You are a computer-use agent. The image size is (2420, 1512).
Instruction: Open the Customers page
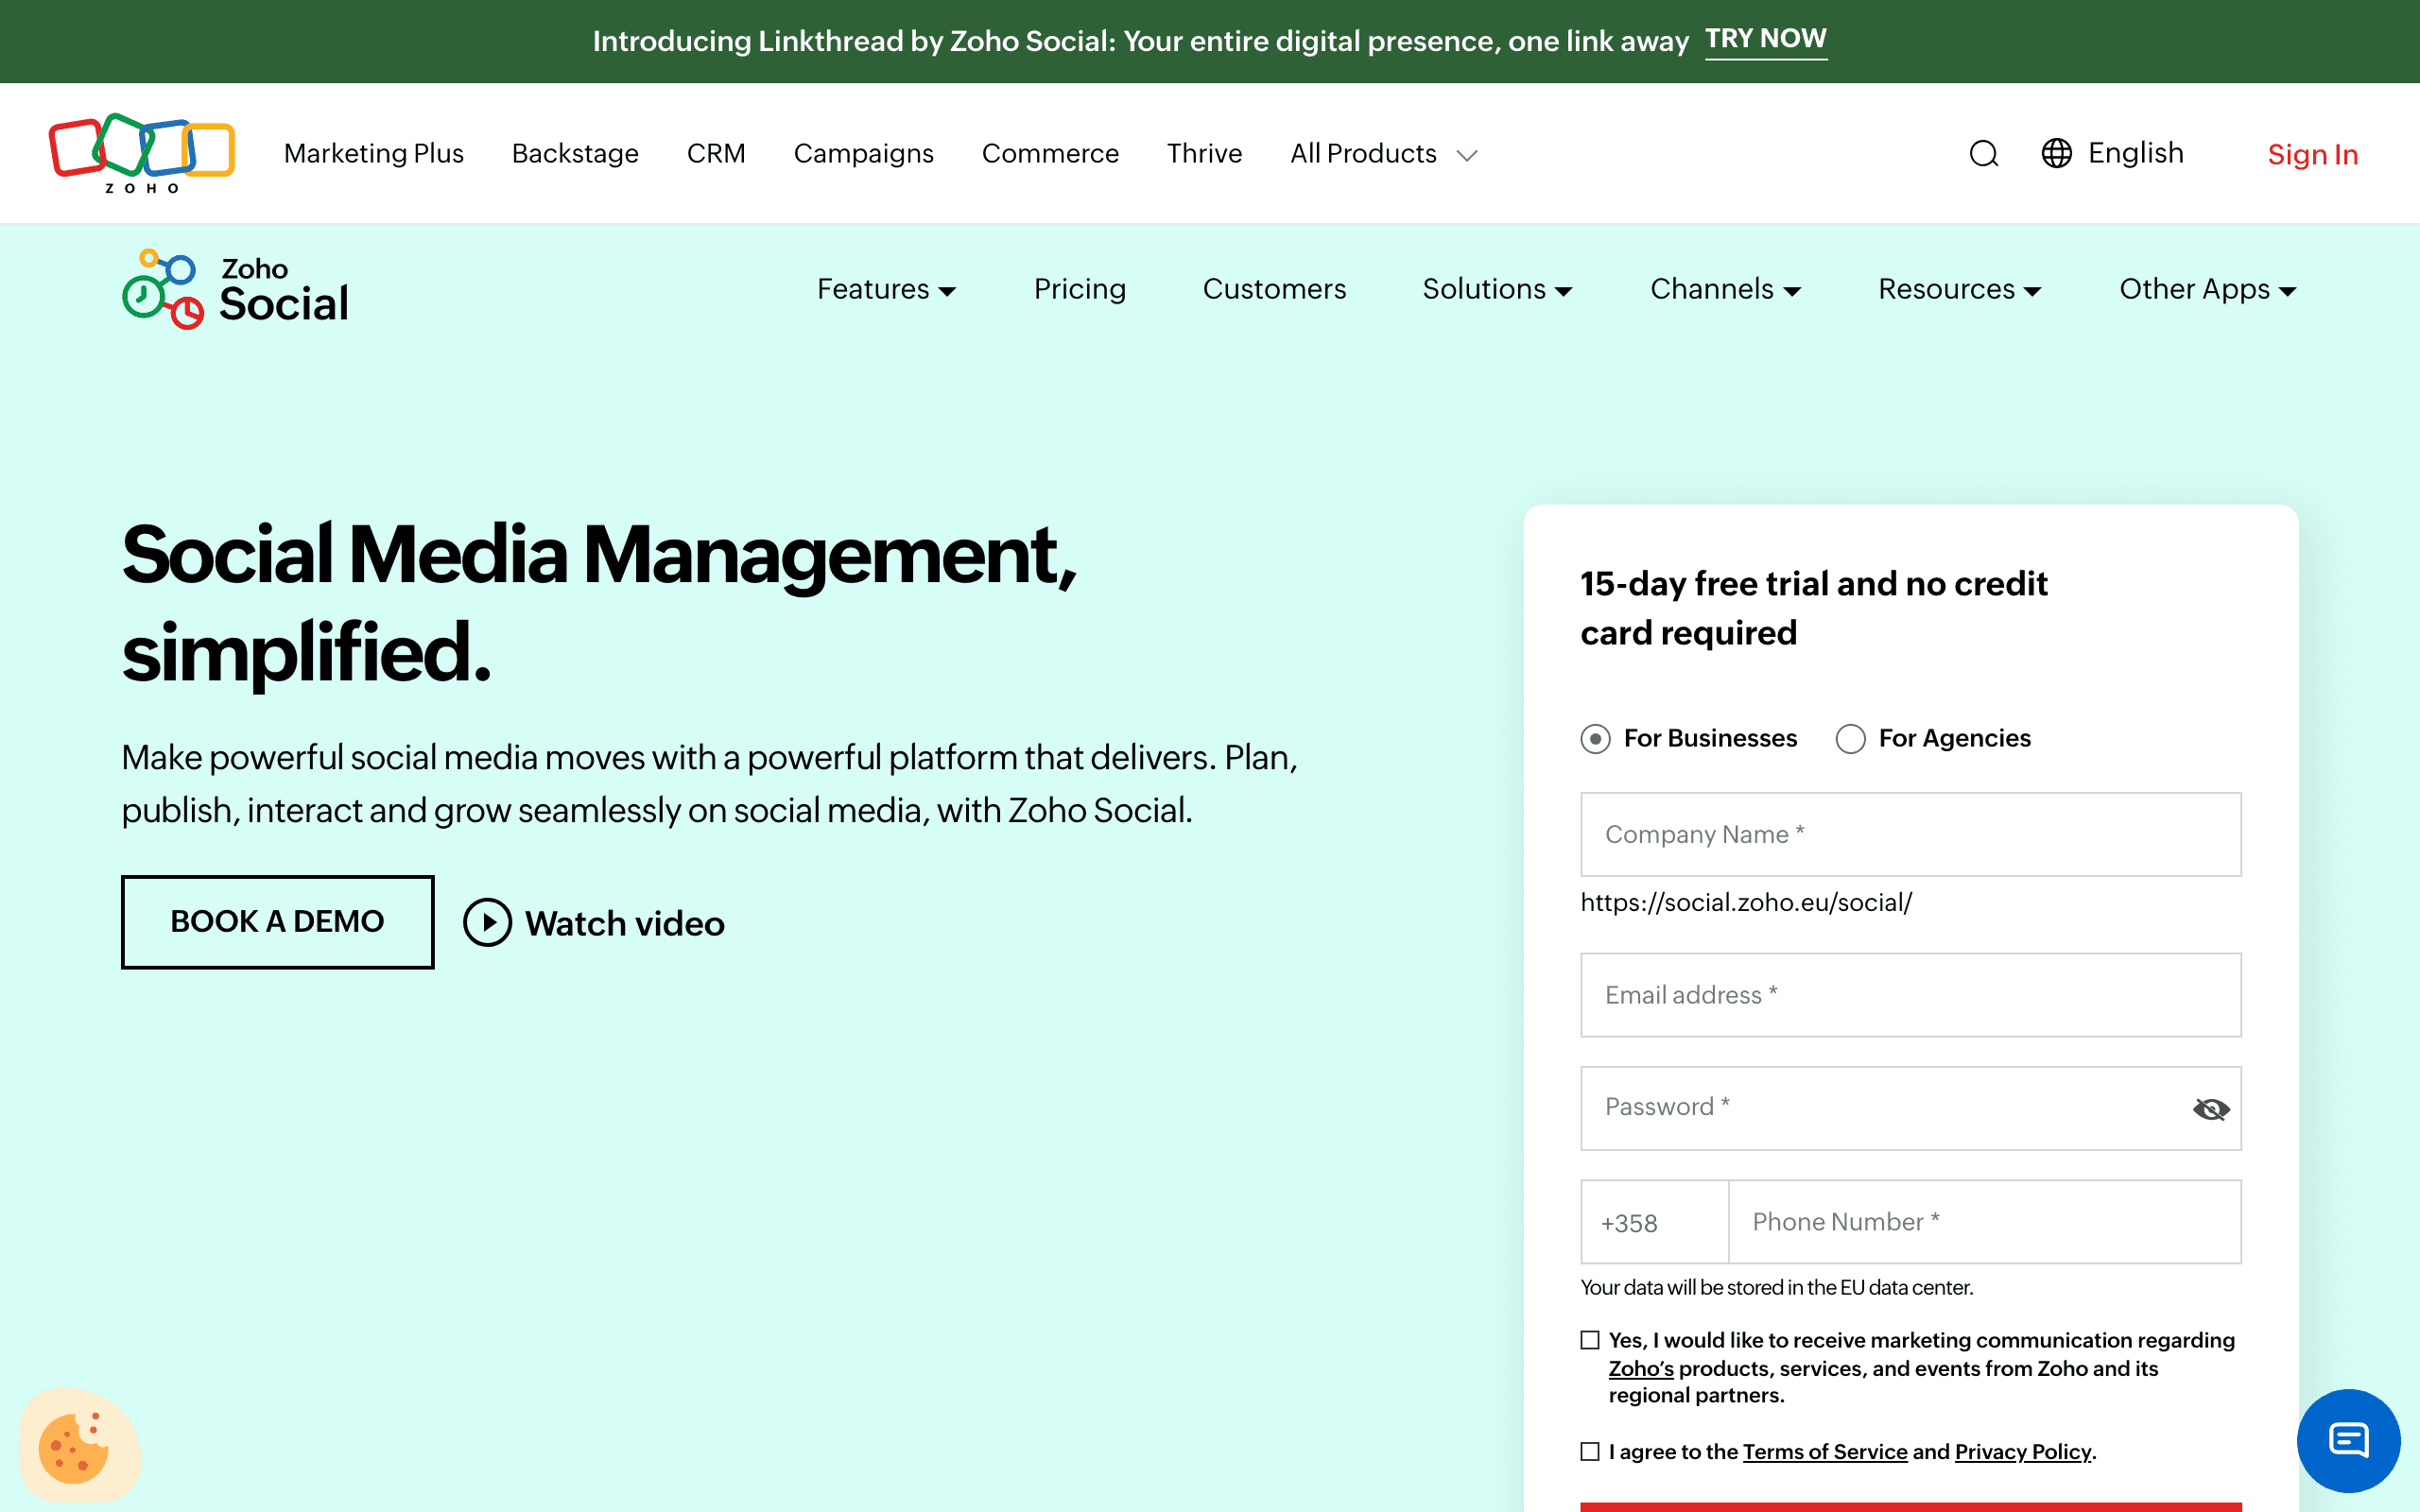tap(1274, 289)
